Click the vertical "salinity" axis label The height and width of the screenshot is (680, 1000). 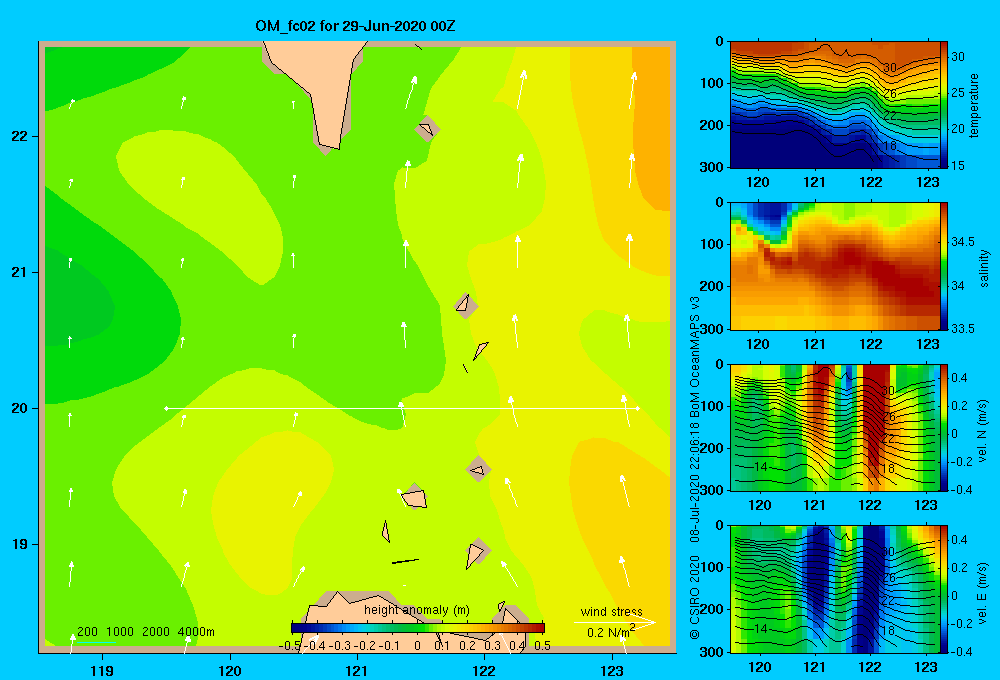(984, 268)
